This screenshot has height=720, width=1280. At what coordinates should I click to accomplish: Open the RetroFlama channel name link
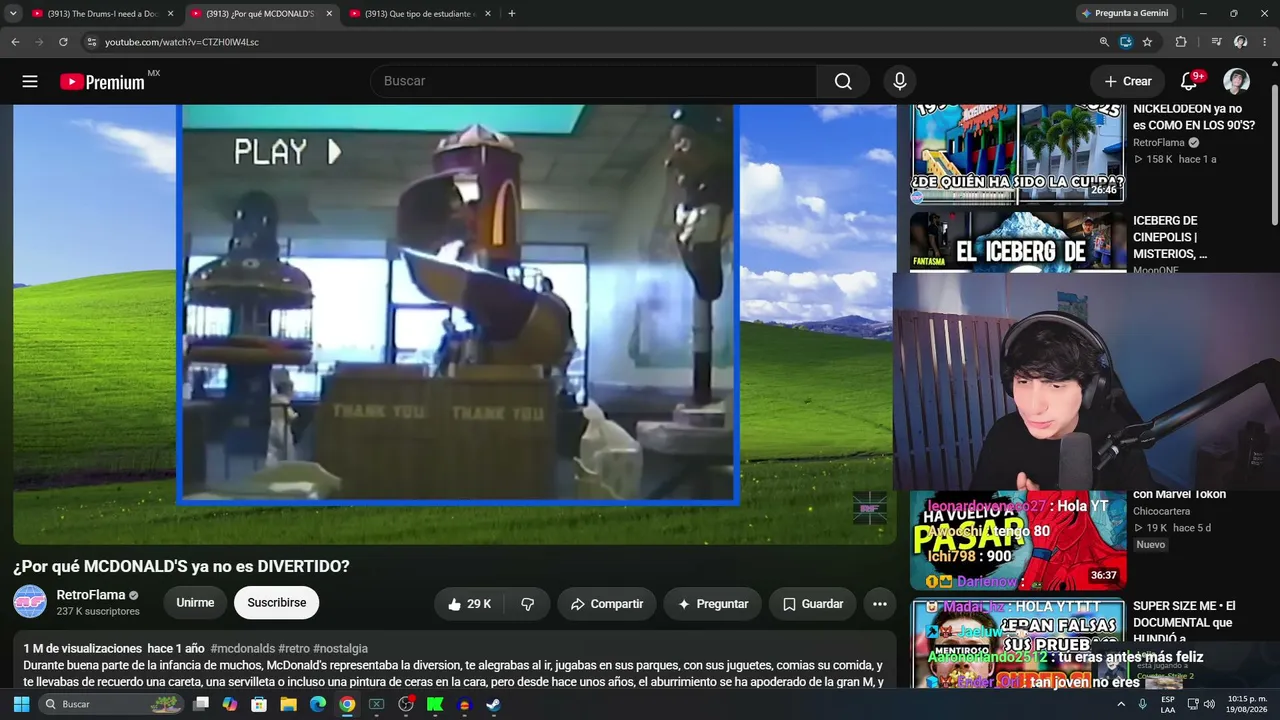click(x=91, y=595)
